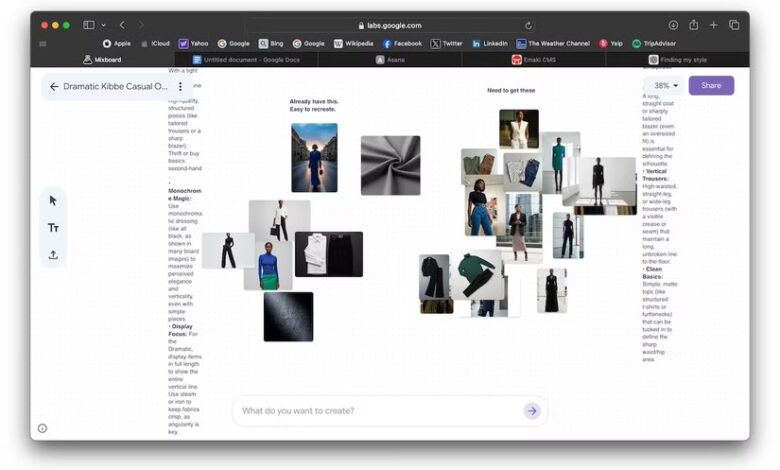The width and height of the screenshot is (780, 470).
Task: Submit the prompt with the purple arrow button
Action: pyautogui.click(x=531, y=411)
